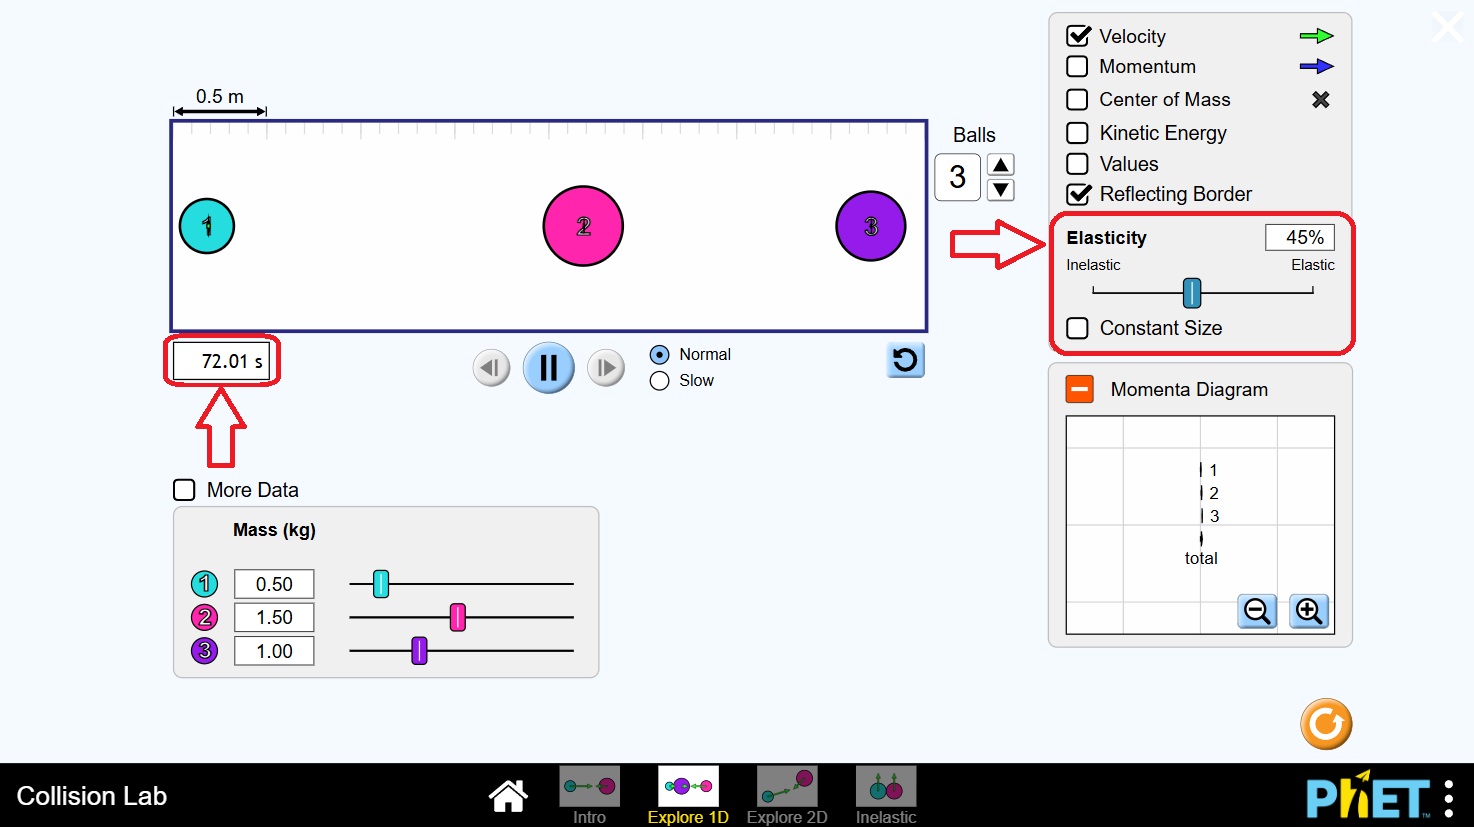The image size is (1474, 827).
Task: Select the Slow speed radio button
Action: [x=659, y=380]
